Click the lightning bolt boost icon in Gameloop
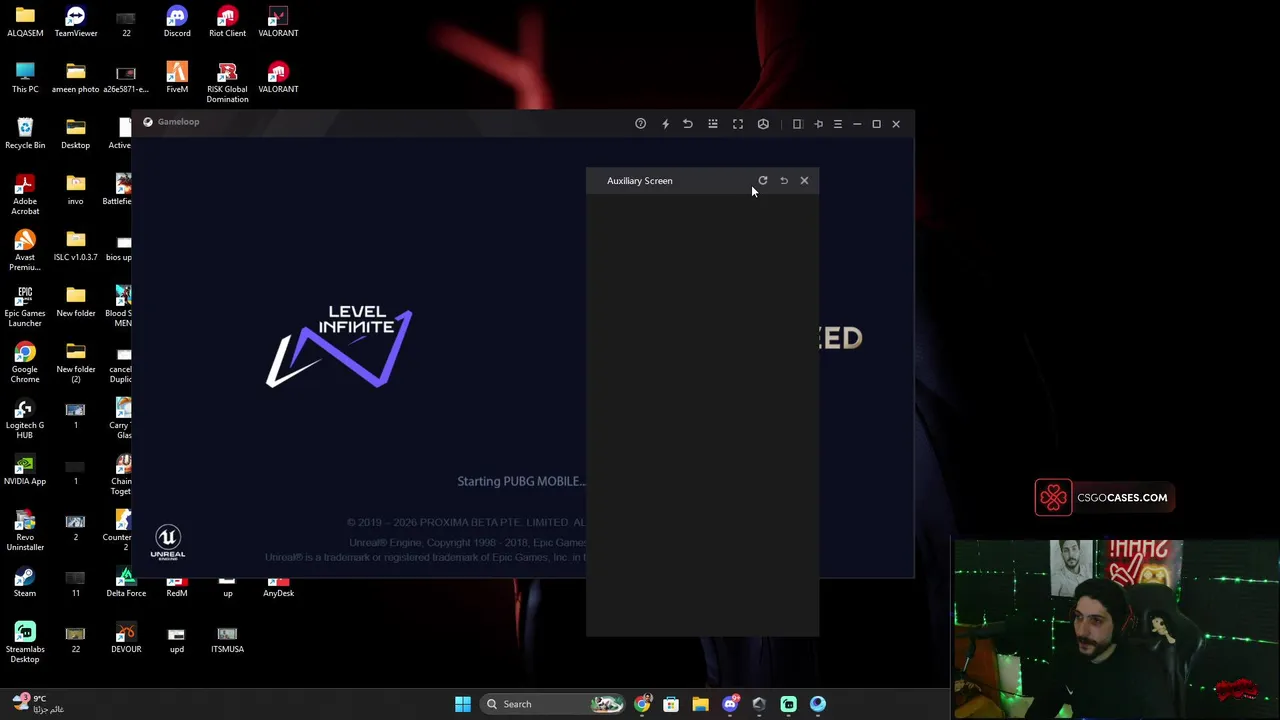Image resolution: width=1280 pixels, height=720 pixels. [x=665, y=124]
